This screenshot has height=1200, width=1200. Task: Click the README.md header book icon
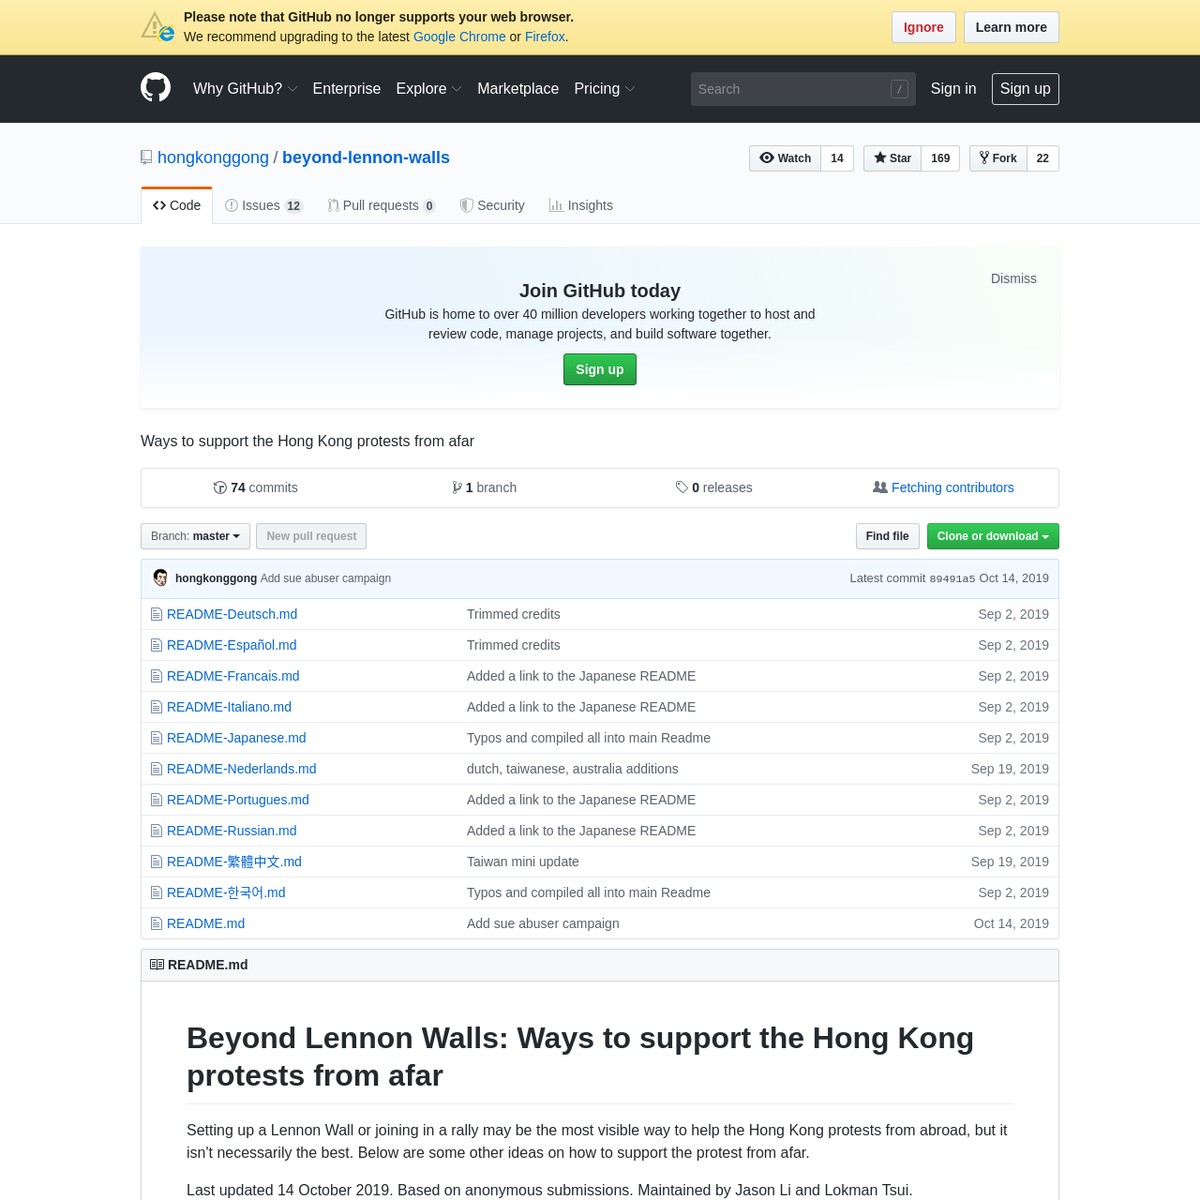click(x=157, y=965)
